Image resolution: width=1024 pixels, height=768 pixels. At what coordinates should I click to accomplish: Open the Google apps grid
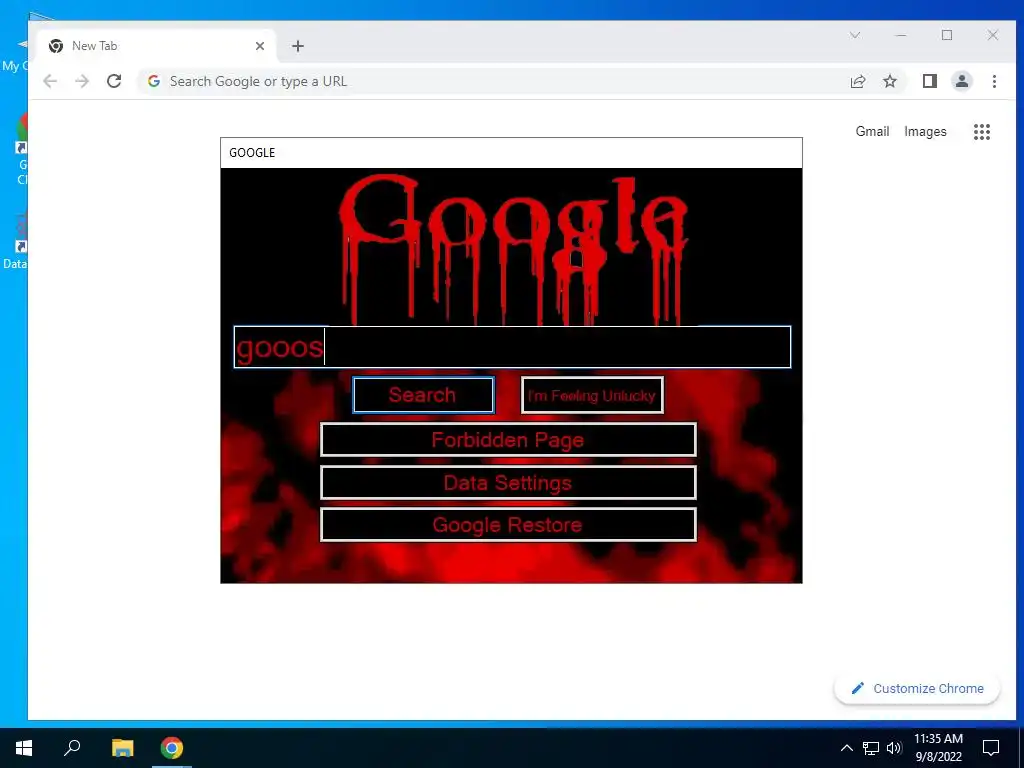click(x=982, y=132)
